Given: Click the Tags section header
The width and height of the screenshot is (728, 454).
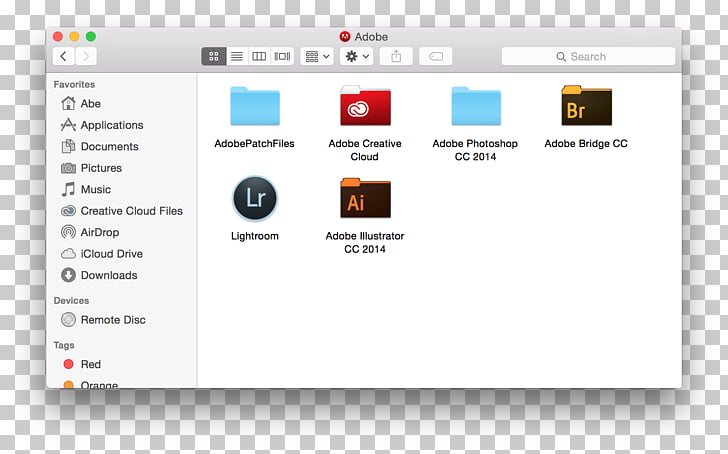Looking at the screenshot, I should click(x=64, y=345).
